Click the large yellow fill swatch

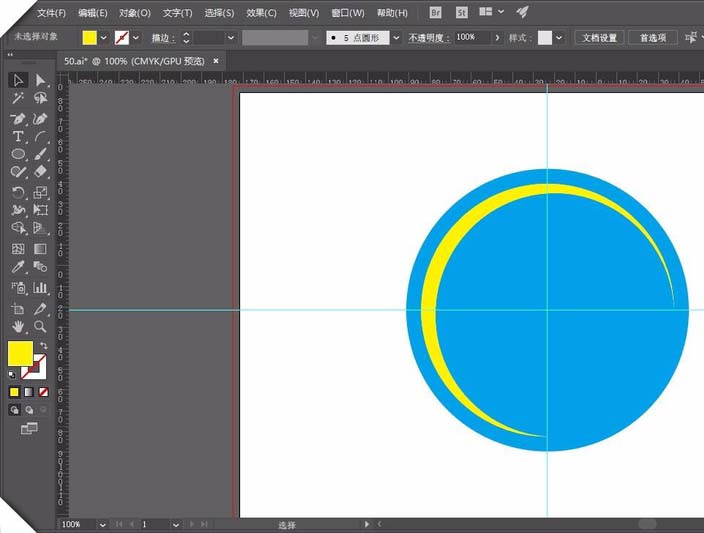20,353
